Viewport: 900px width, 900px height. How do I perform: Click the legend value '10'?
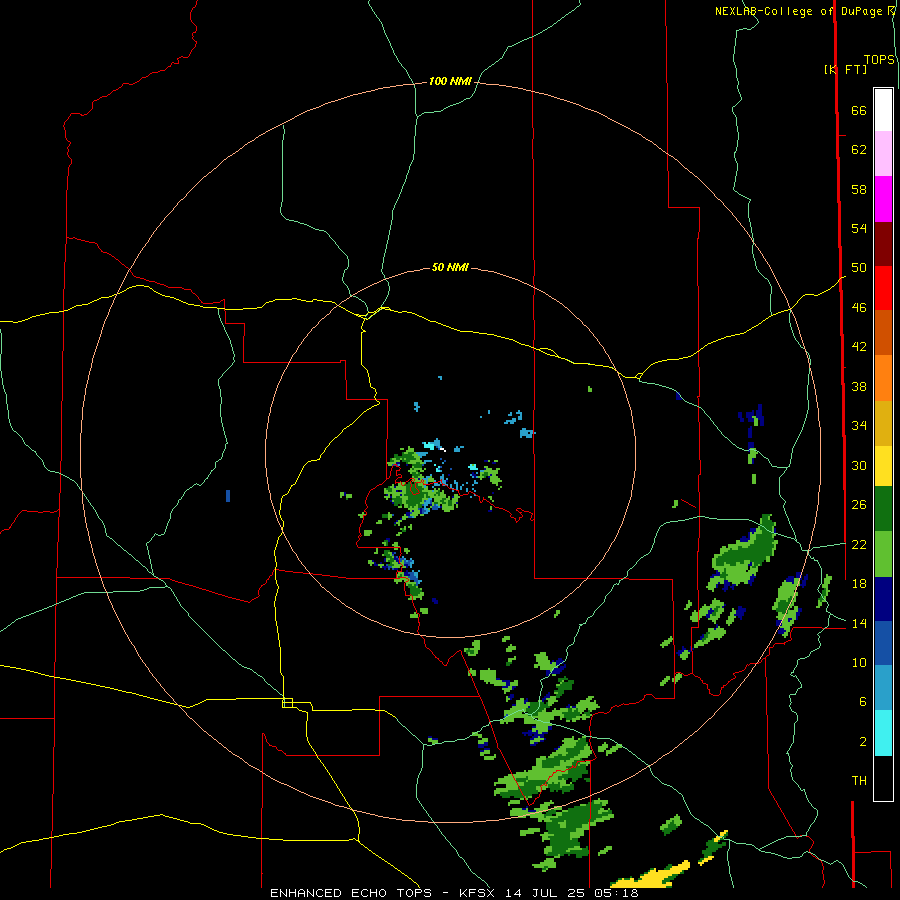(859, 662)
